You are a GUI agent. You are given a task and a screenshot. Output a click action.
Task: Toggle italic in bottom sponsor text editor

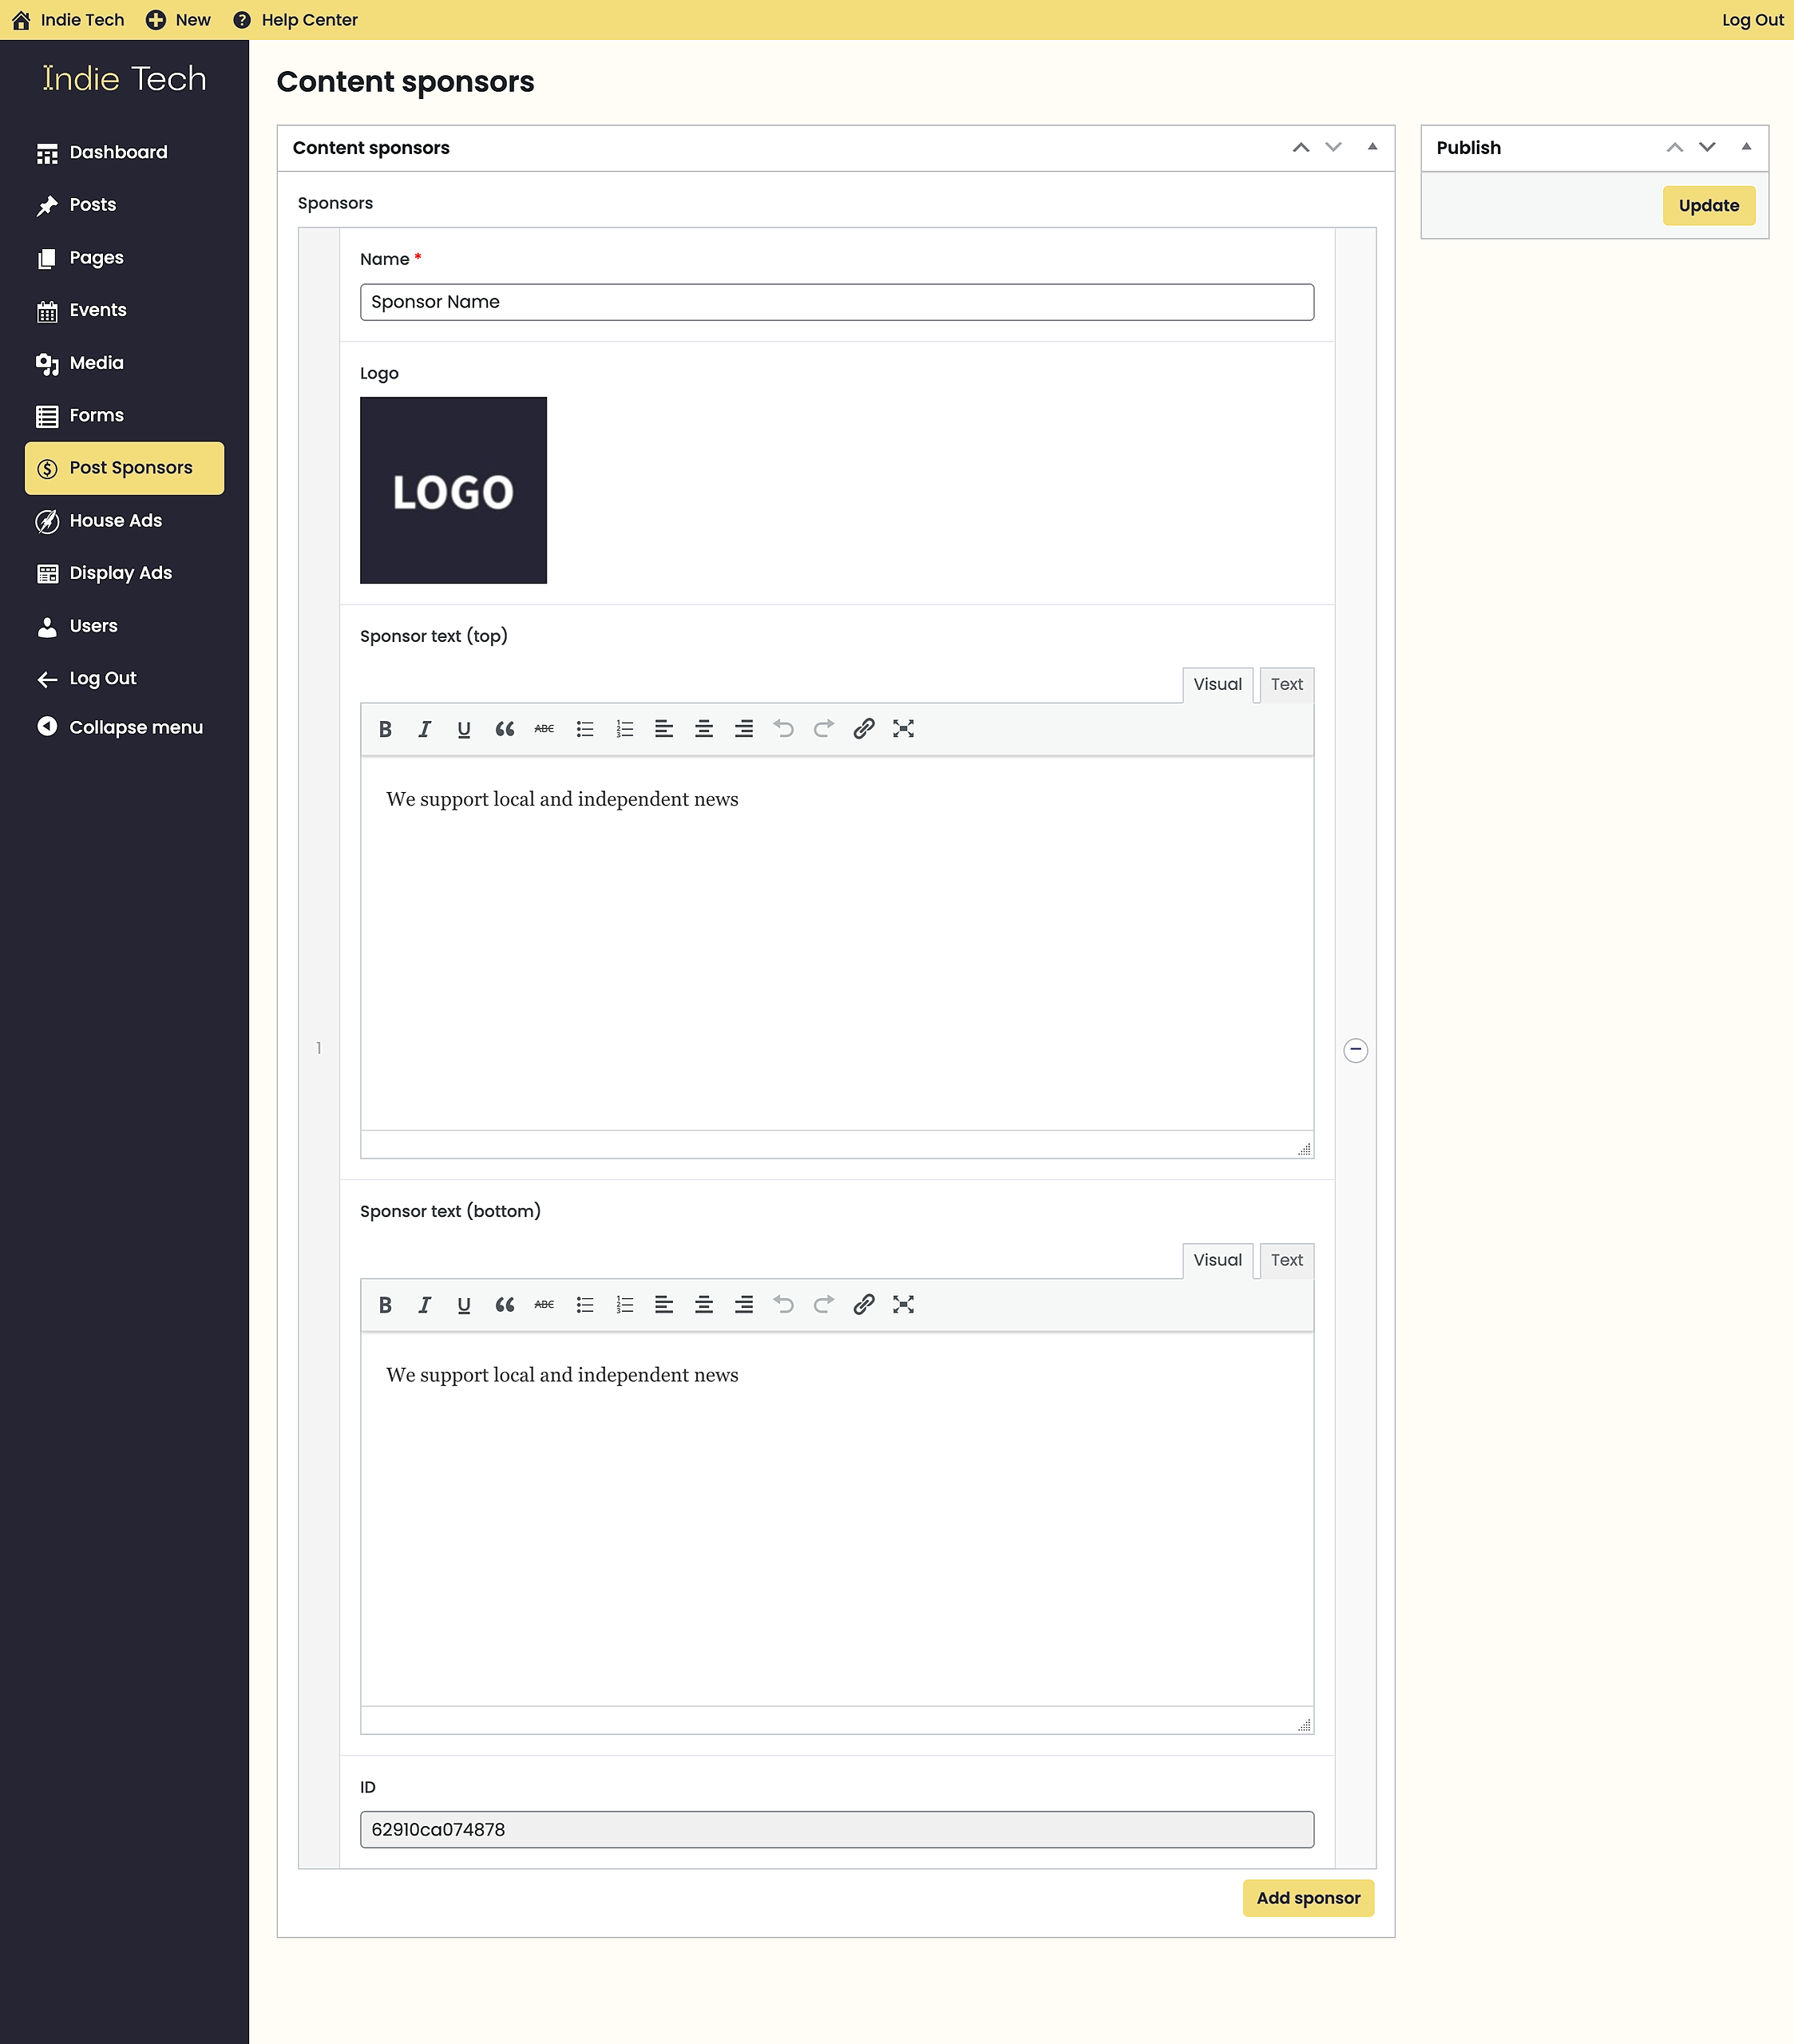(x=424, y=1305)
